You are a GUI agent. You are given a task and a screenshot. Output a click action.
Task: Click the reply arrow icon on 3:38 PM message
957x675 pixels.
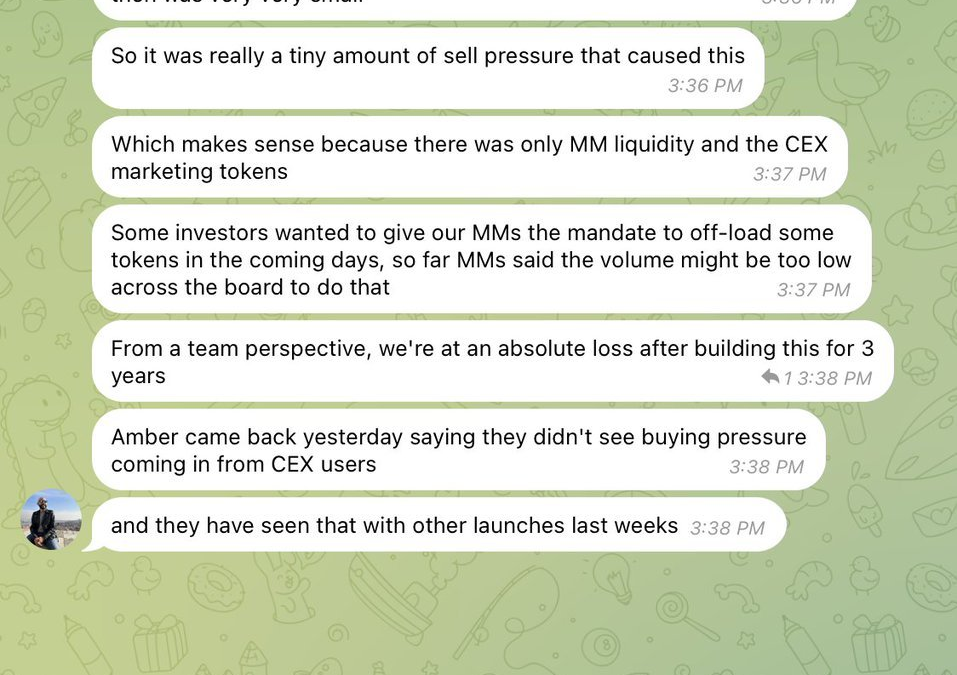click(x=770, y=377)
